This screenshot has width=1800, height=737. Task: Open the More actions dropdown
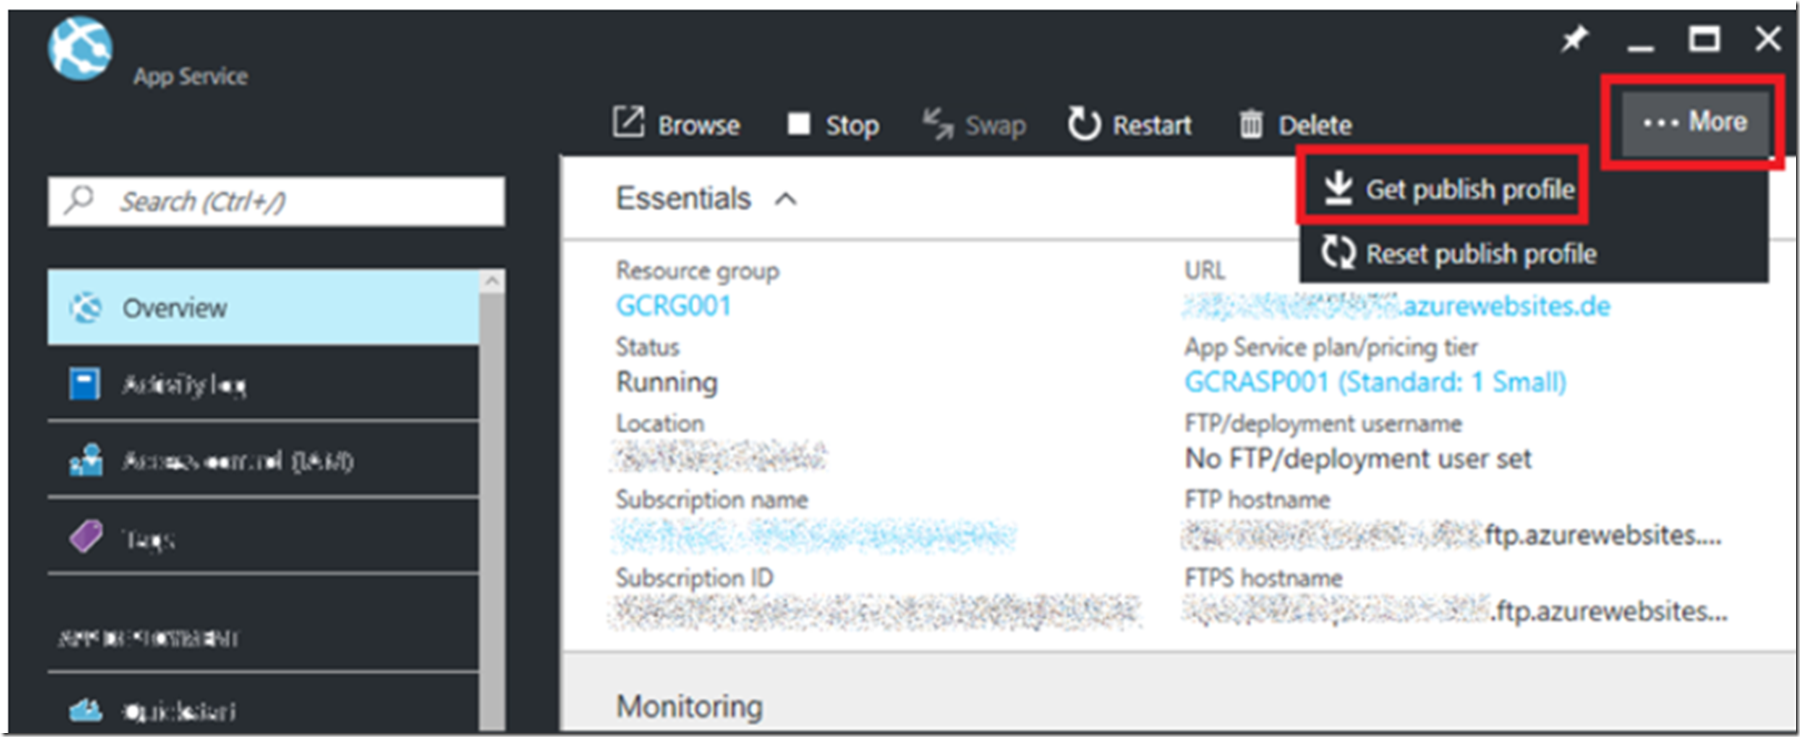(x=1695, y=122)
